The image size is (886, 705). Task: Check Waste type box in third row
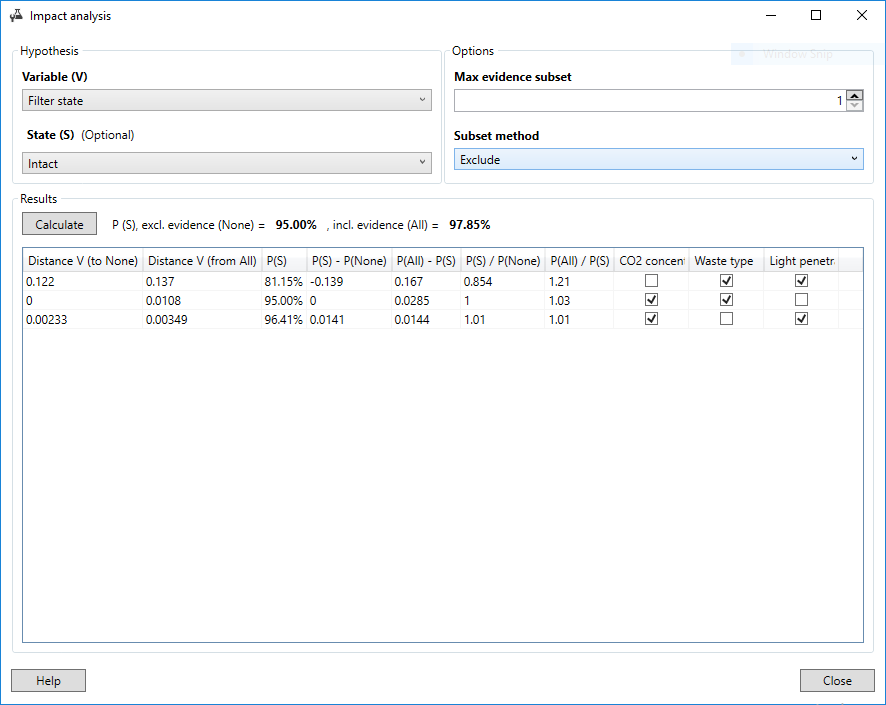click(x=727, y=319)
